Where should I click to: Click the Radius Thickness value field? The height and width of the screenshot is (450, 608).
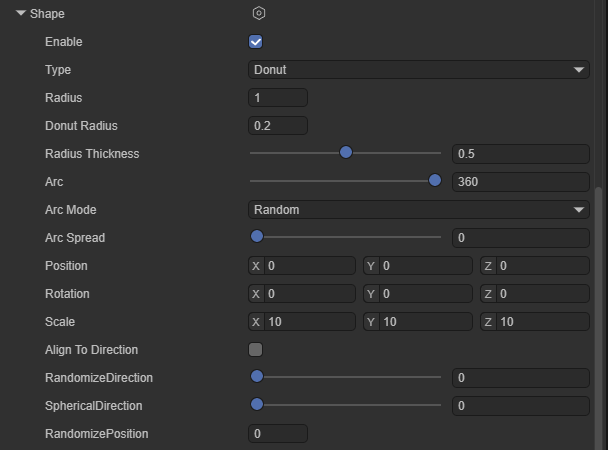click(x=520, y=154)
